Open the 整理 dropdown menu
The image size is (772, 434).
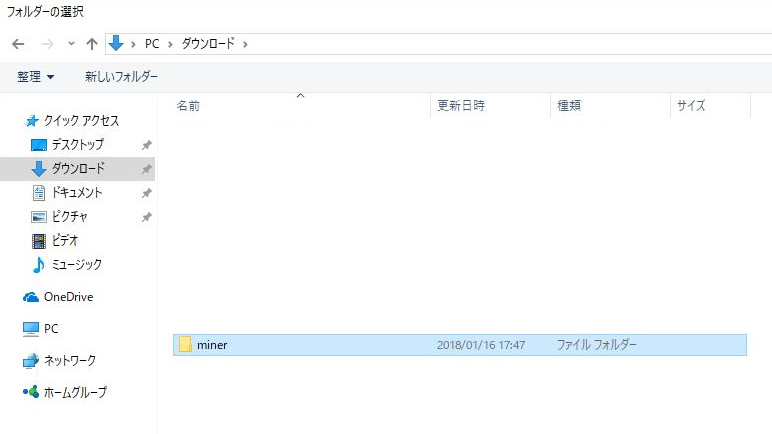[x=35, y=77]
